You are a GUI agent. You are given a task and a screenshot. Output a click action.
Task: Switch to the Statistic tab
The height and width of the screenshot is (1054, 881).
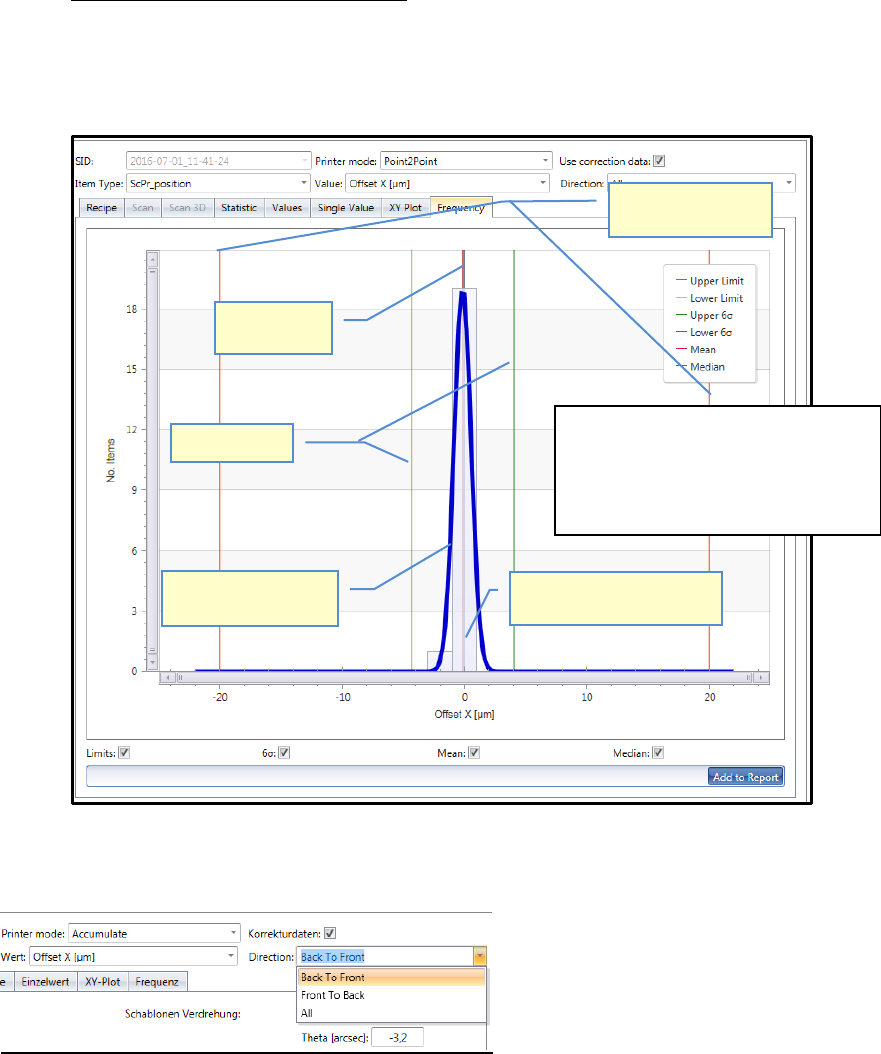(239, 208)
